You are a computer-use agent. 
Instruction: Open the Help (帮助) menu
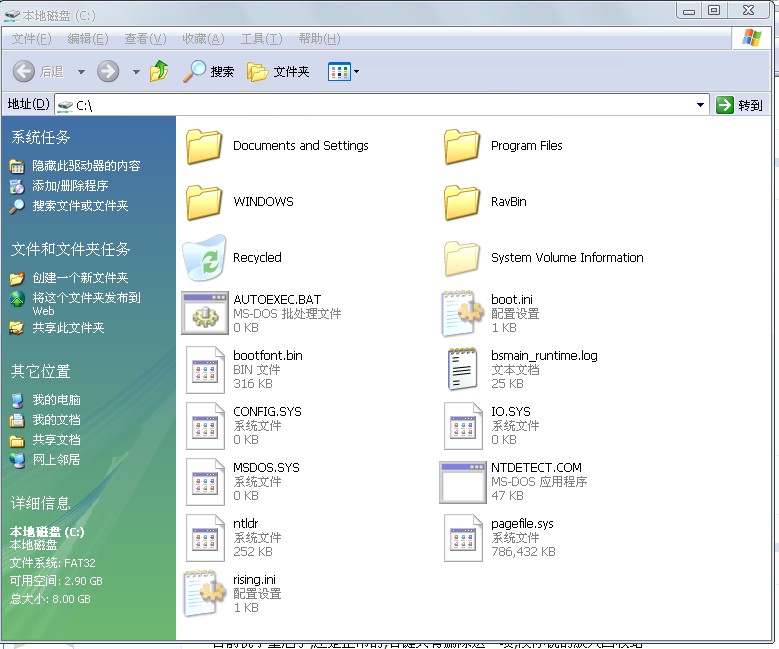(319, 38)
